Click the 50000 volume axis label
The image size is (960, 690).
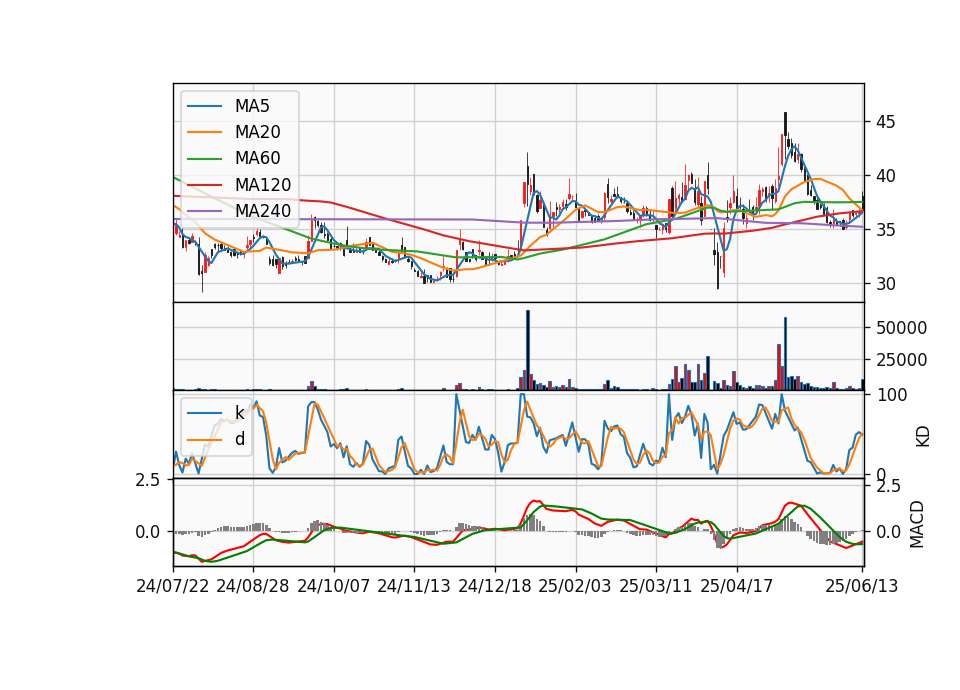pos(901,328)
